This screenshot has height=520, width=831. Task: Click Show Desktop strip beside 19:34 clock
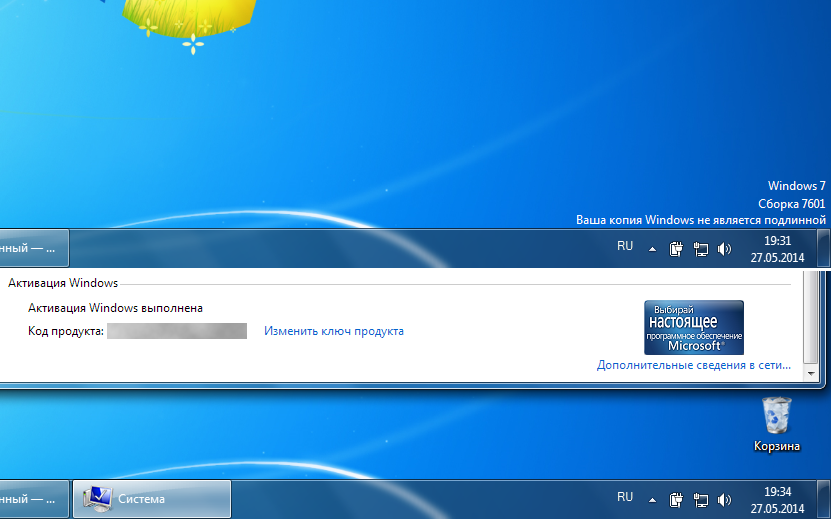click(x=824, y=499)
